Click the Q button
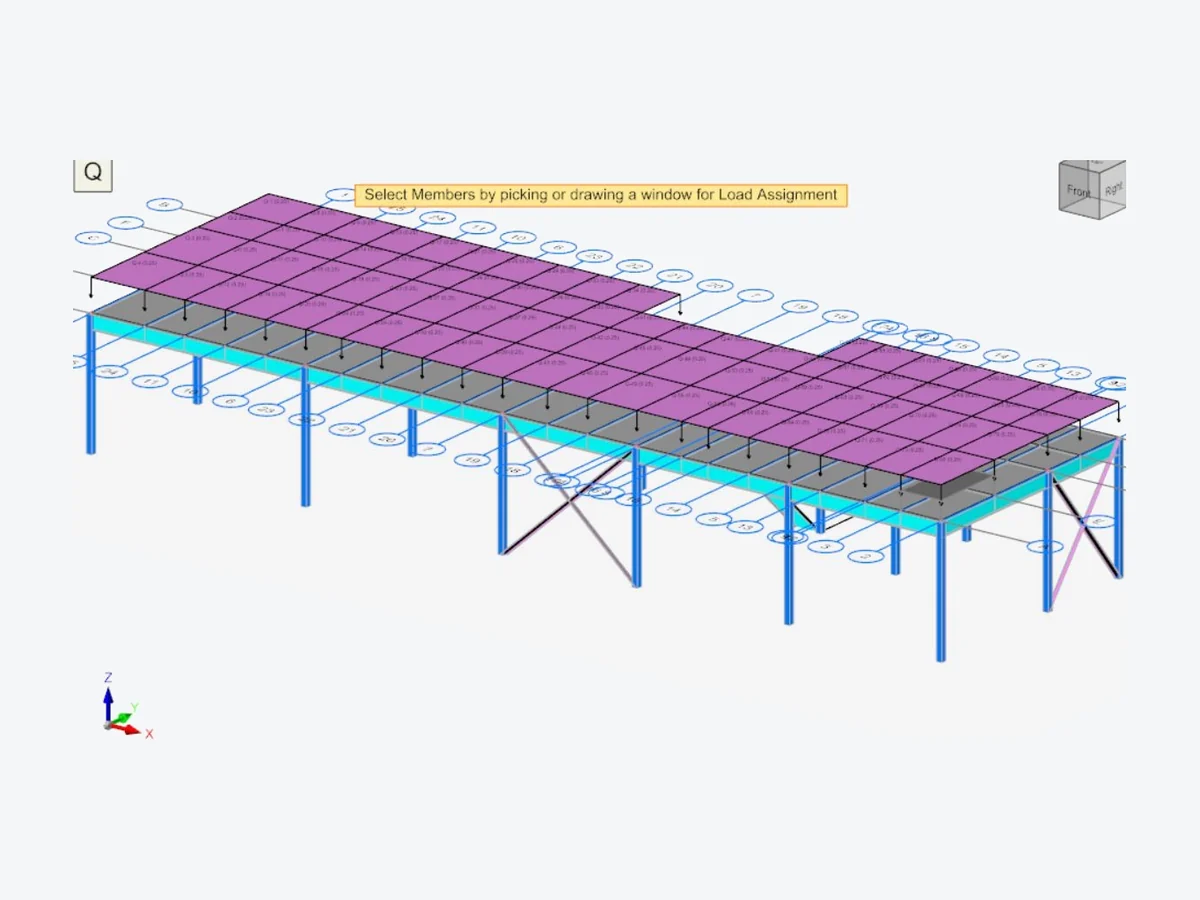Viewport: 1200px width, 900px height. (x=92, y=173)
